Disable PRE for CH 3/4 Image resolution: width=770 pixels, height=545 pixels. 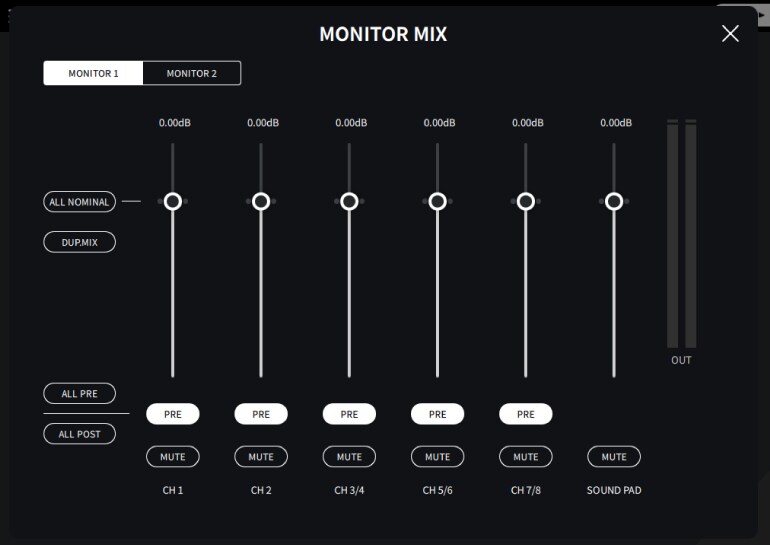tap(349, 414)
